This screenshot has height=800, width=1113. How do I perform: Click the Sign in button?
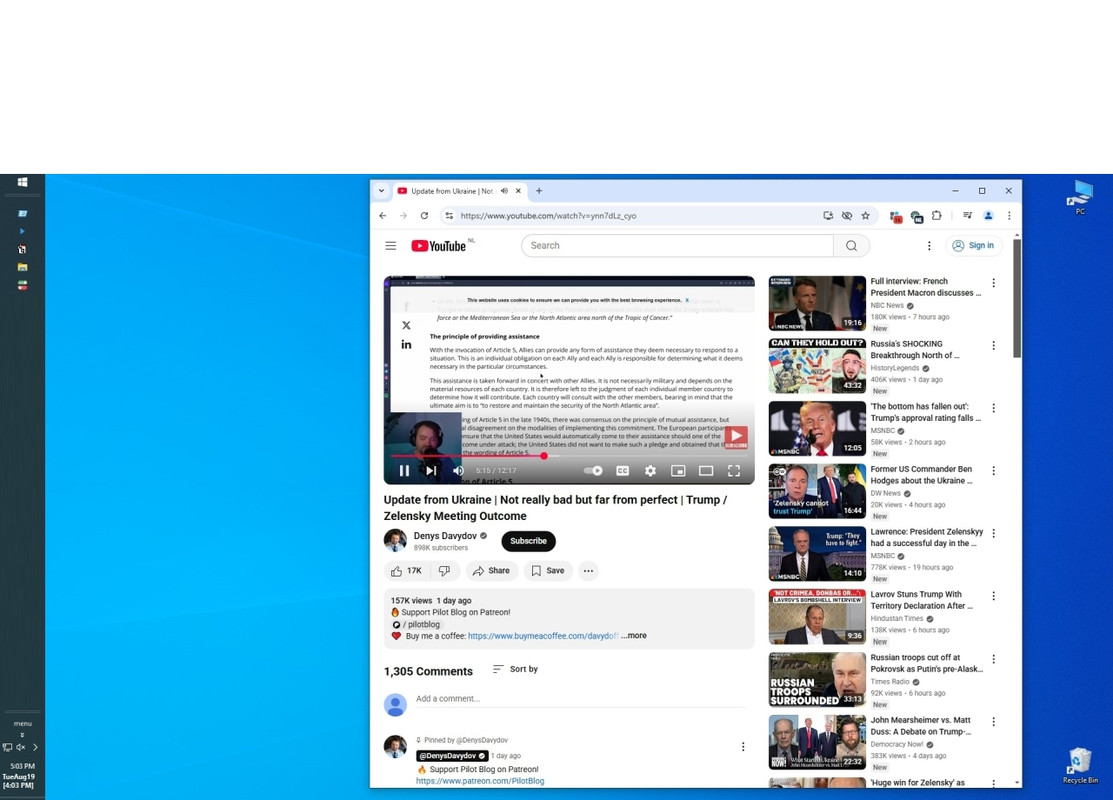[973, 246]
